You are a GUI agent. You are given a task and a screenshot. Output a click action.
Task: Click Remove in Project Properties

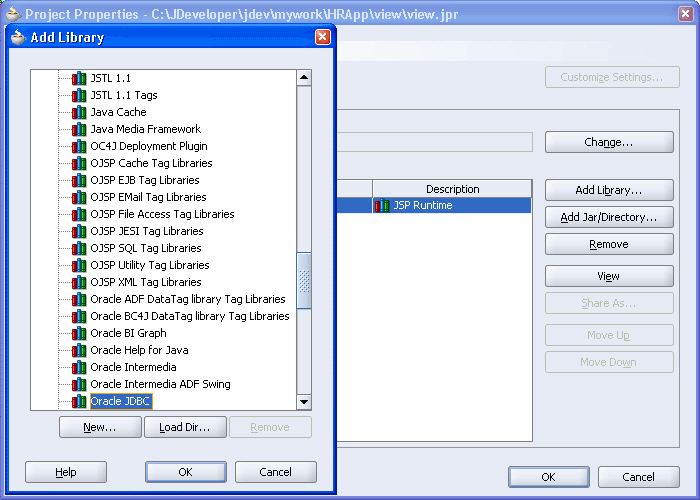(x=609, y=244)
